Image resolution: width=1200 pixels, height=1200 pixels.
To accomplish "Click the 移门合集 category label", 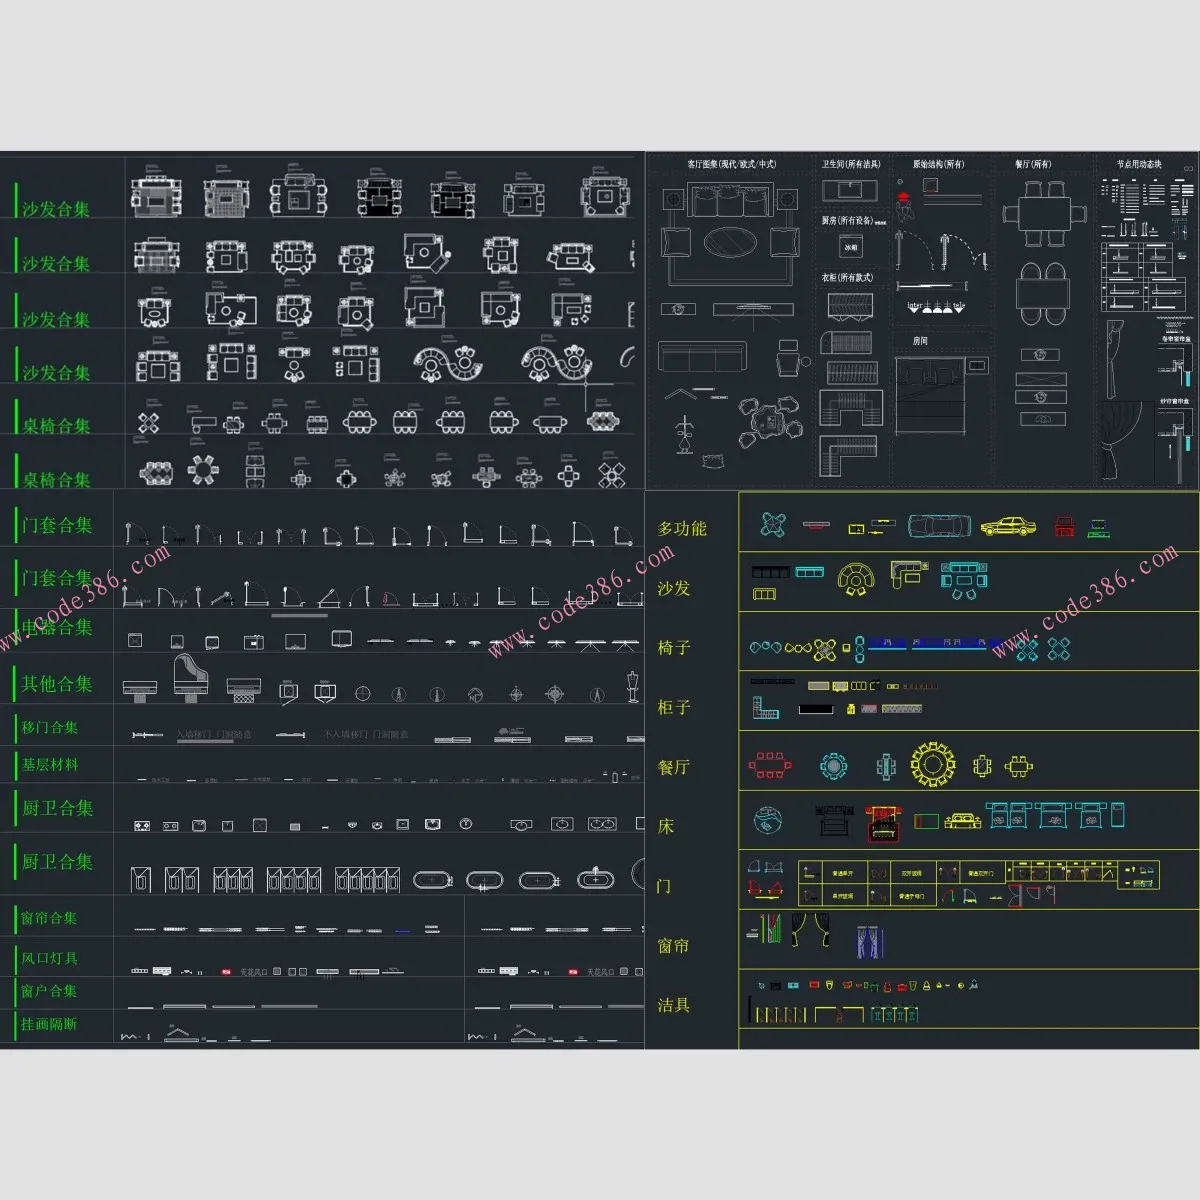I will pyautogui.click(x=50, y=727).
